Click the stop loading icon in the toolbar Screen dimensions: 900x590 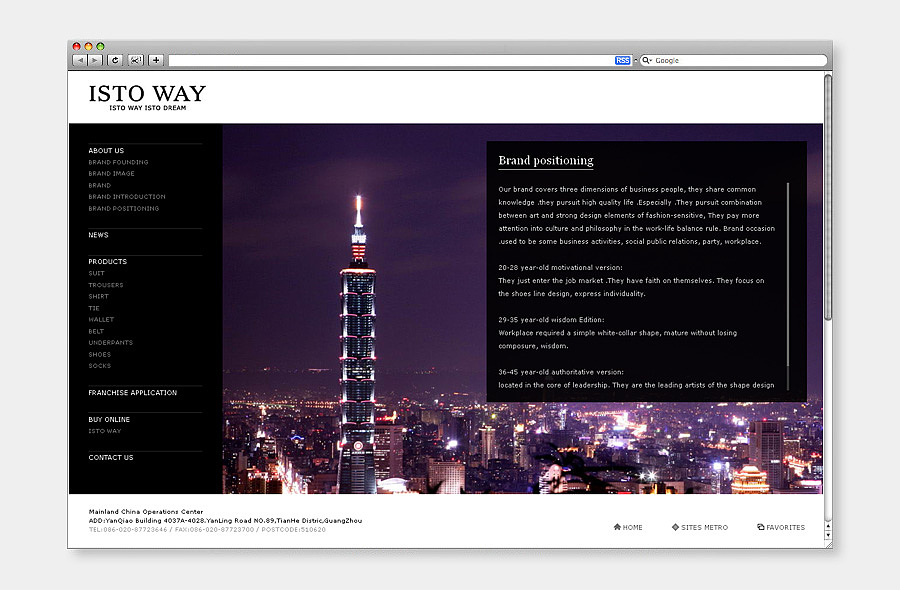(x=135, y=60)
